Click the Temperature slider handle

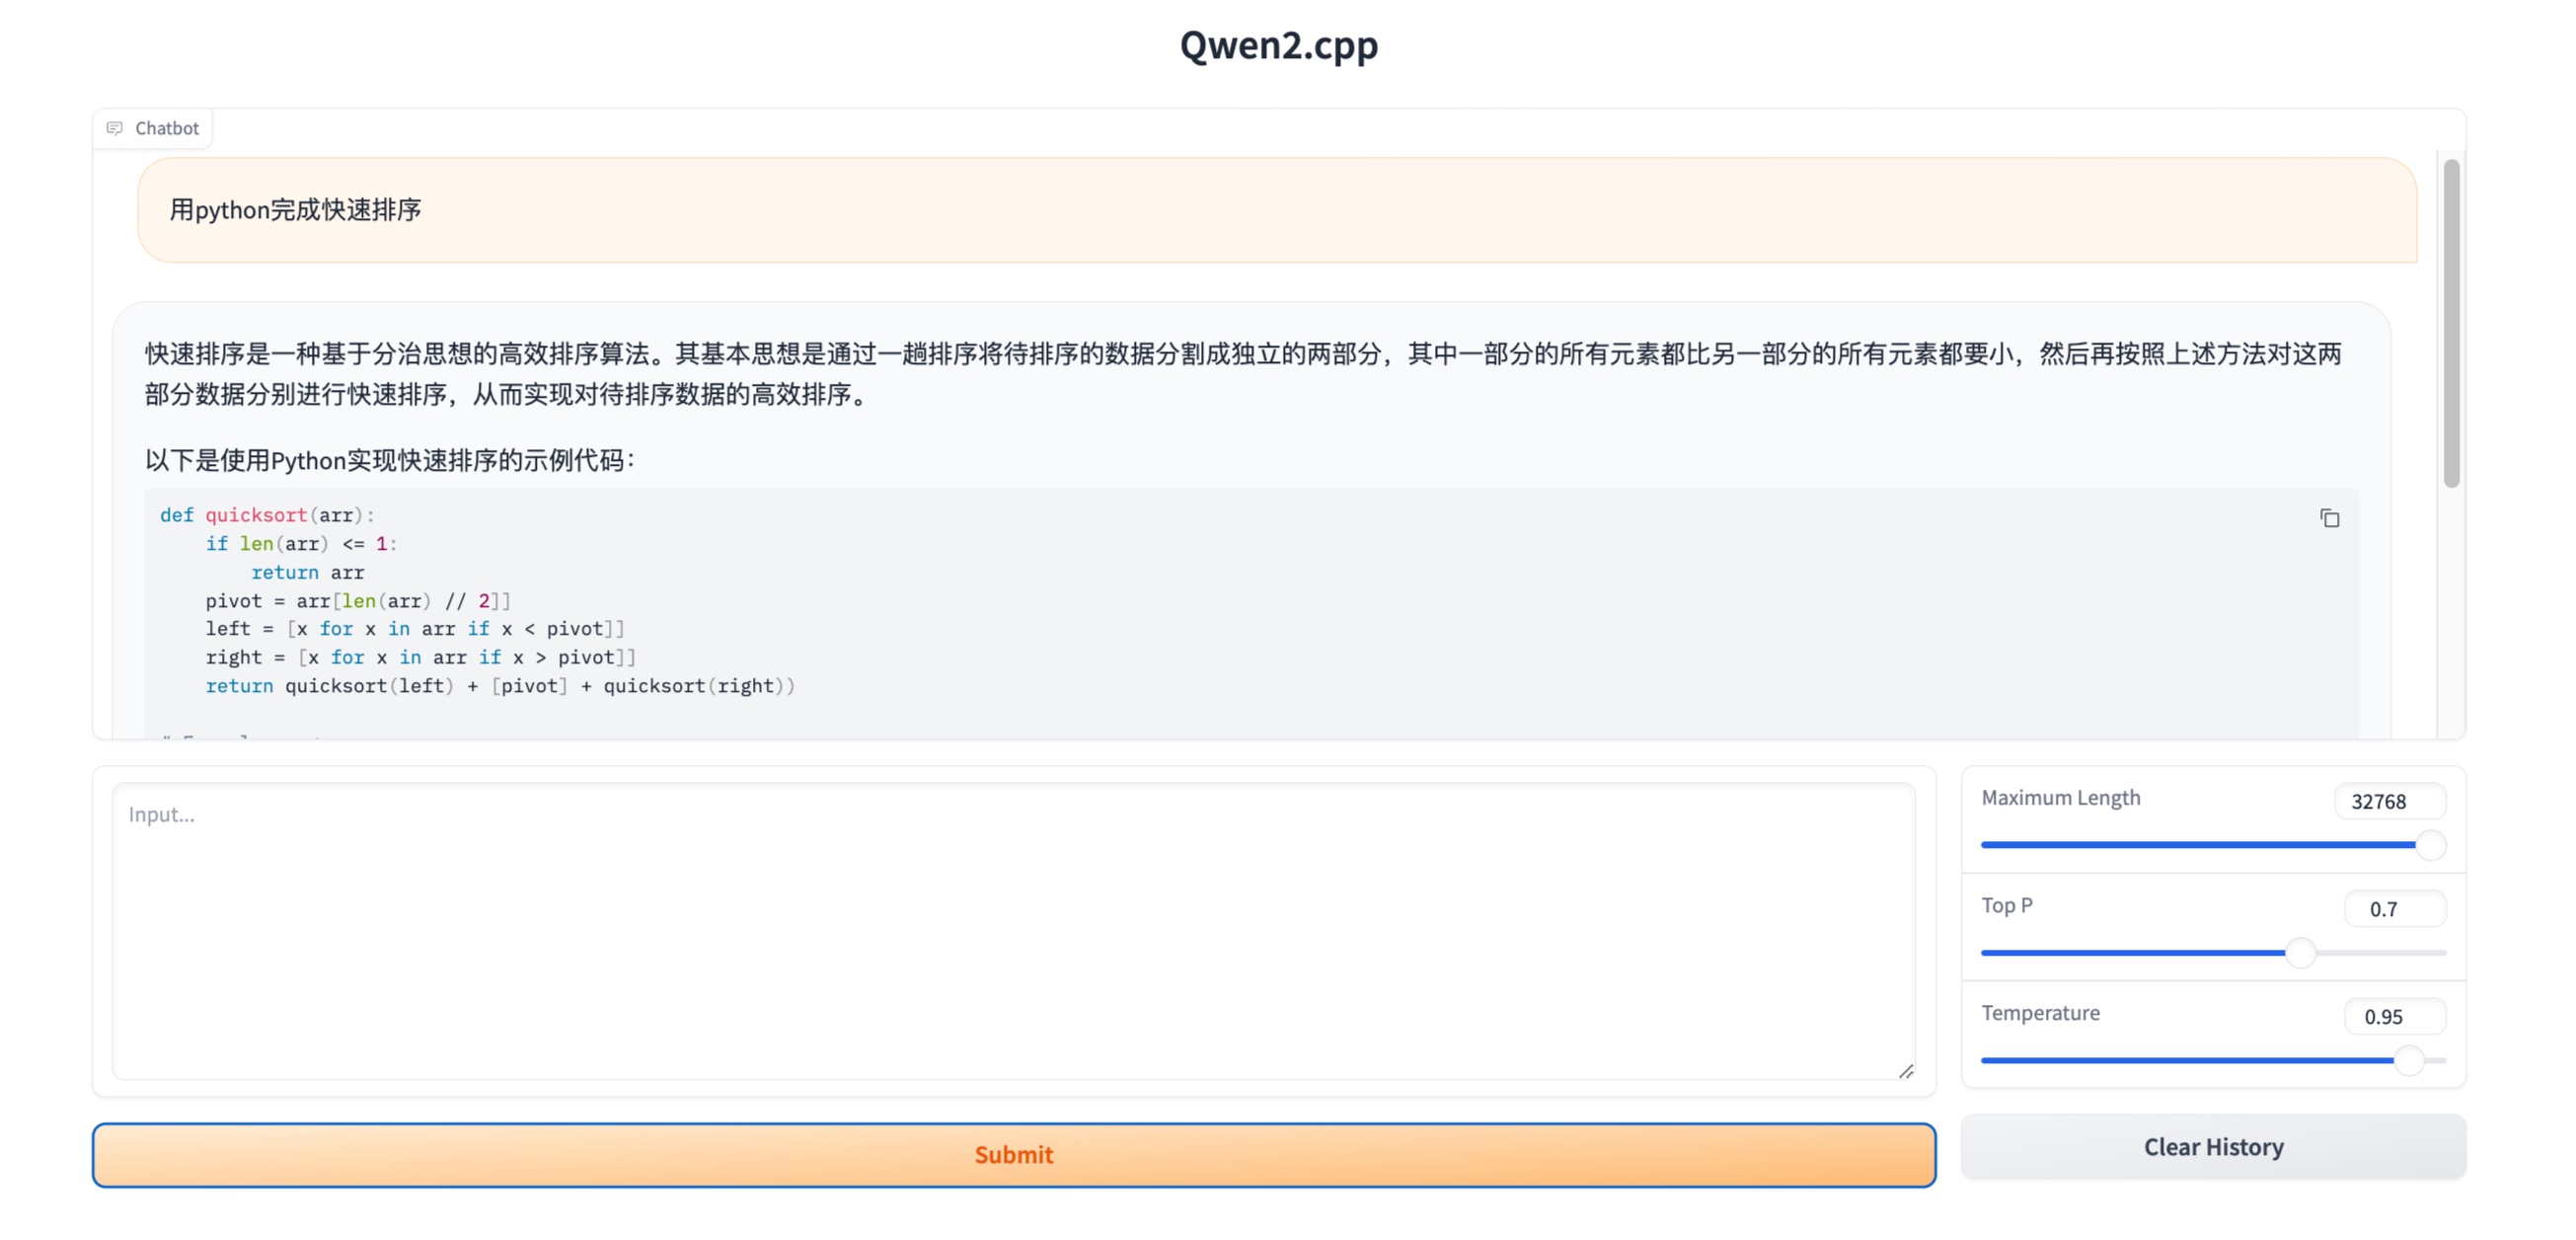pyautogui.click(x=2409, y=1060)
